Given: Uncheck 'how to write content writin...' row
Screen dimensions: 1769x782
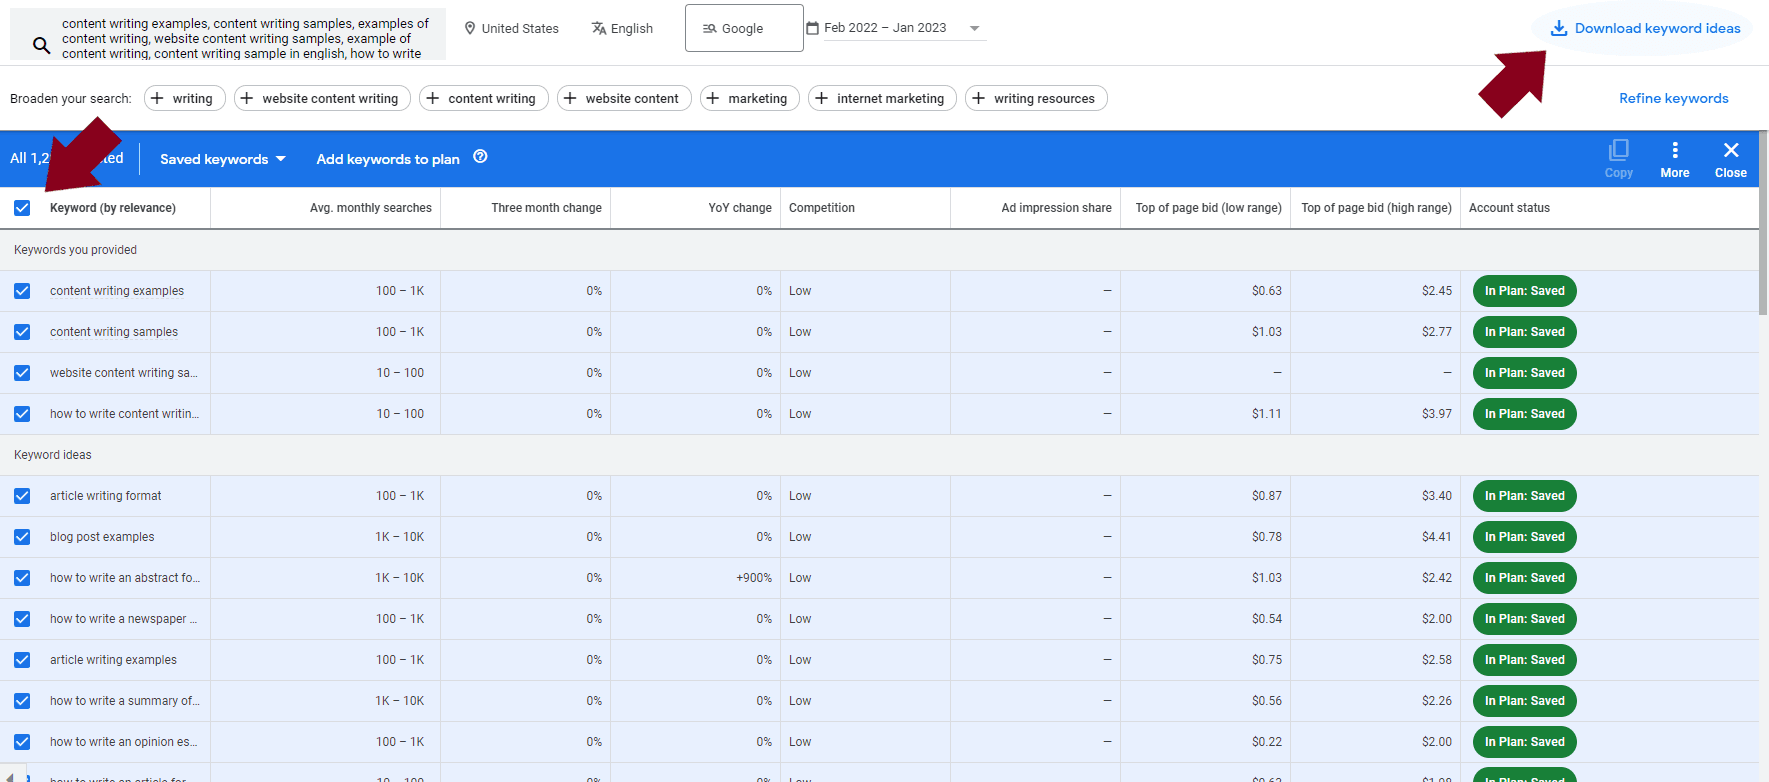Looking at the screenshot, I should coord(22,414).
